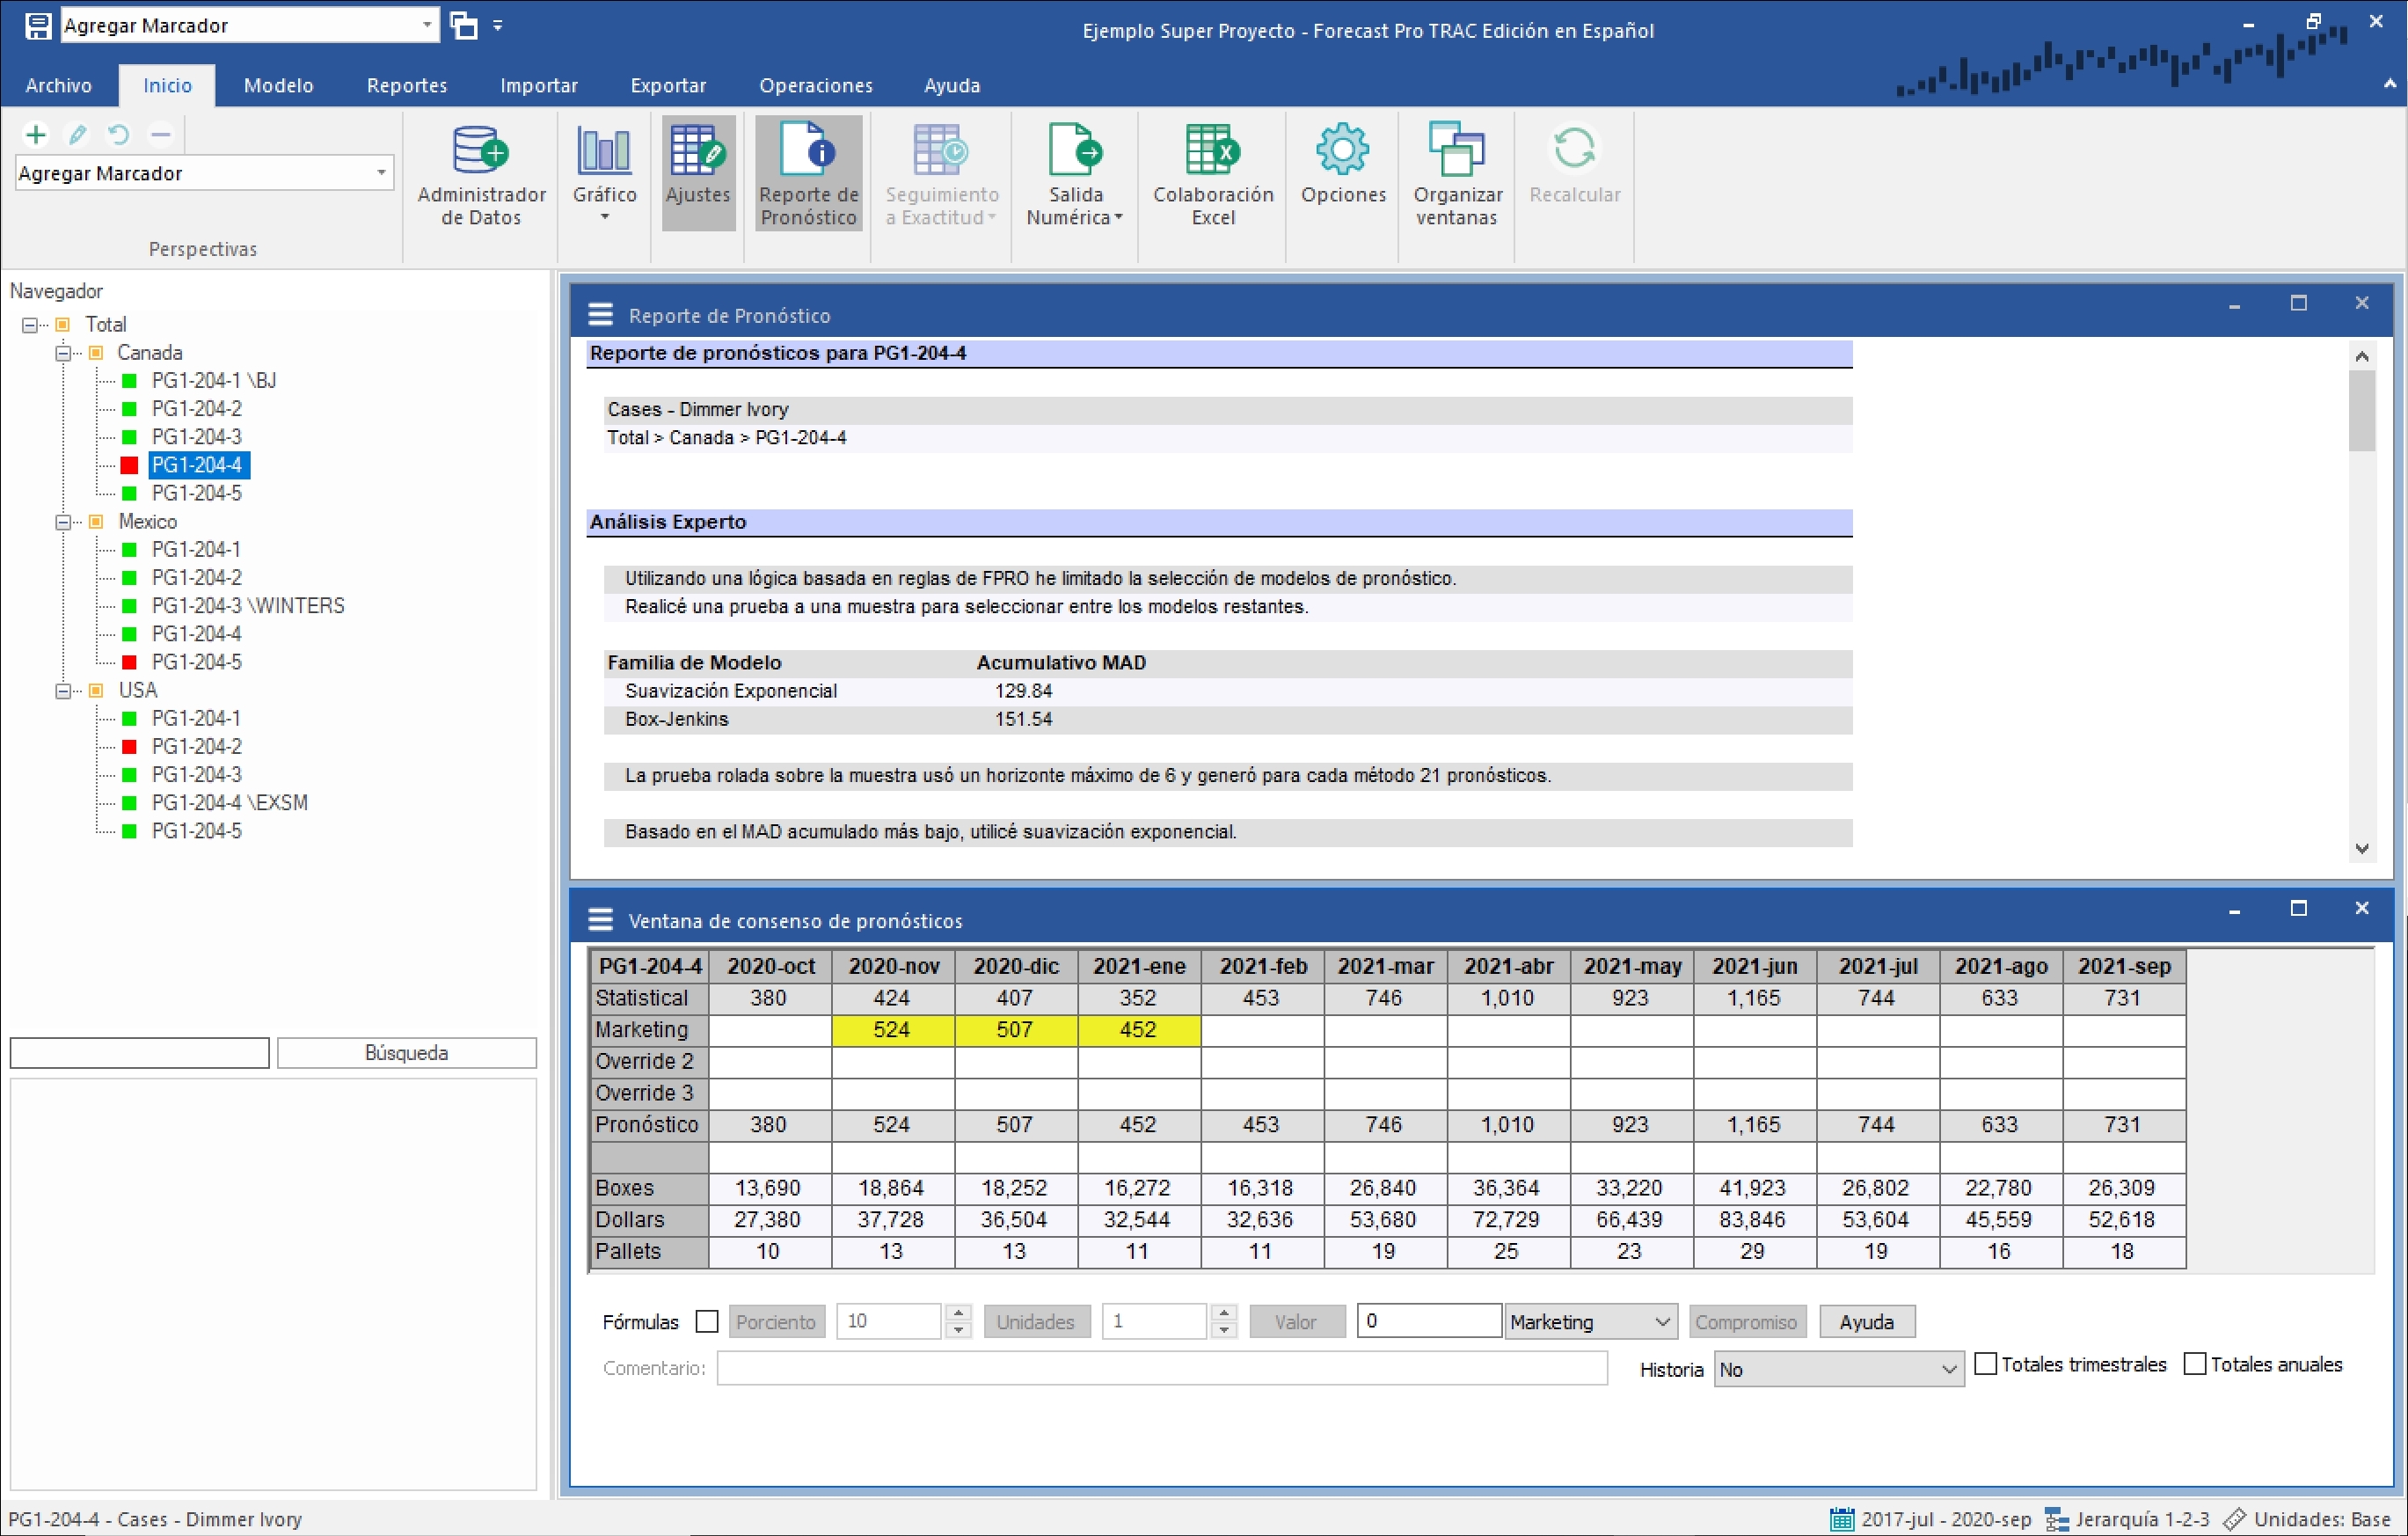
Task: Enable the Fórmulas checkbox
Action: [707, 1321]
